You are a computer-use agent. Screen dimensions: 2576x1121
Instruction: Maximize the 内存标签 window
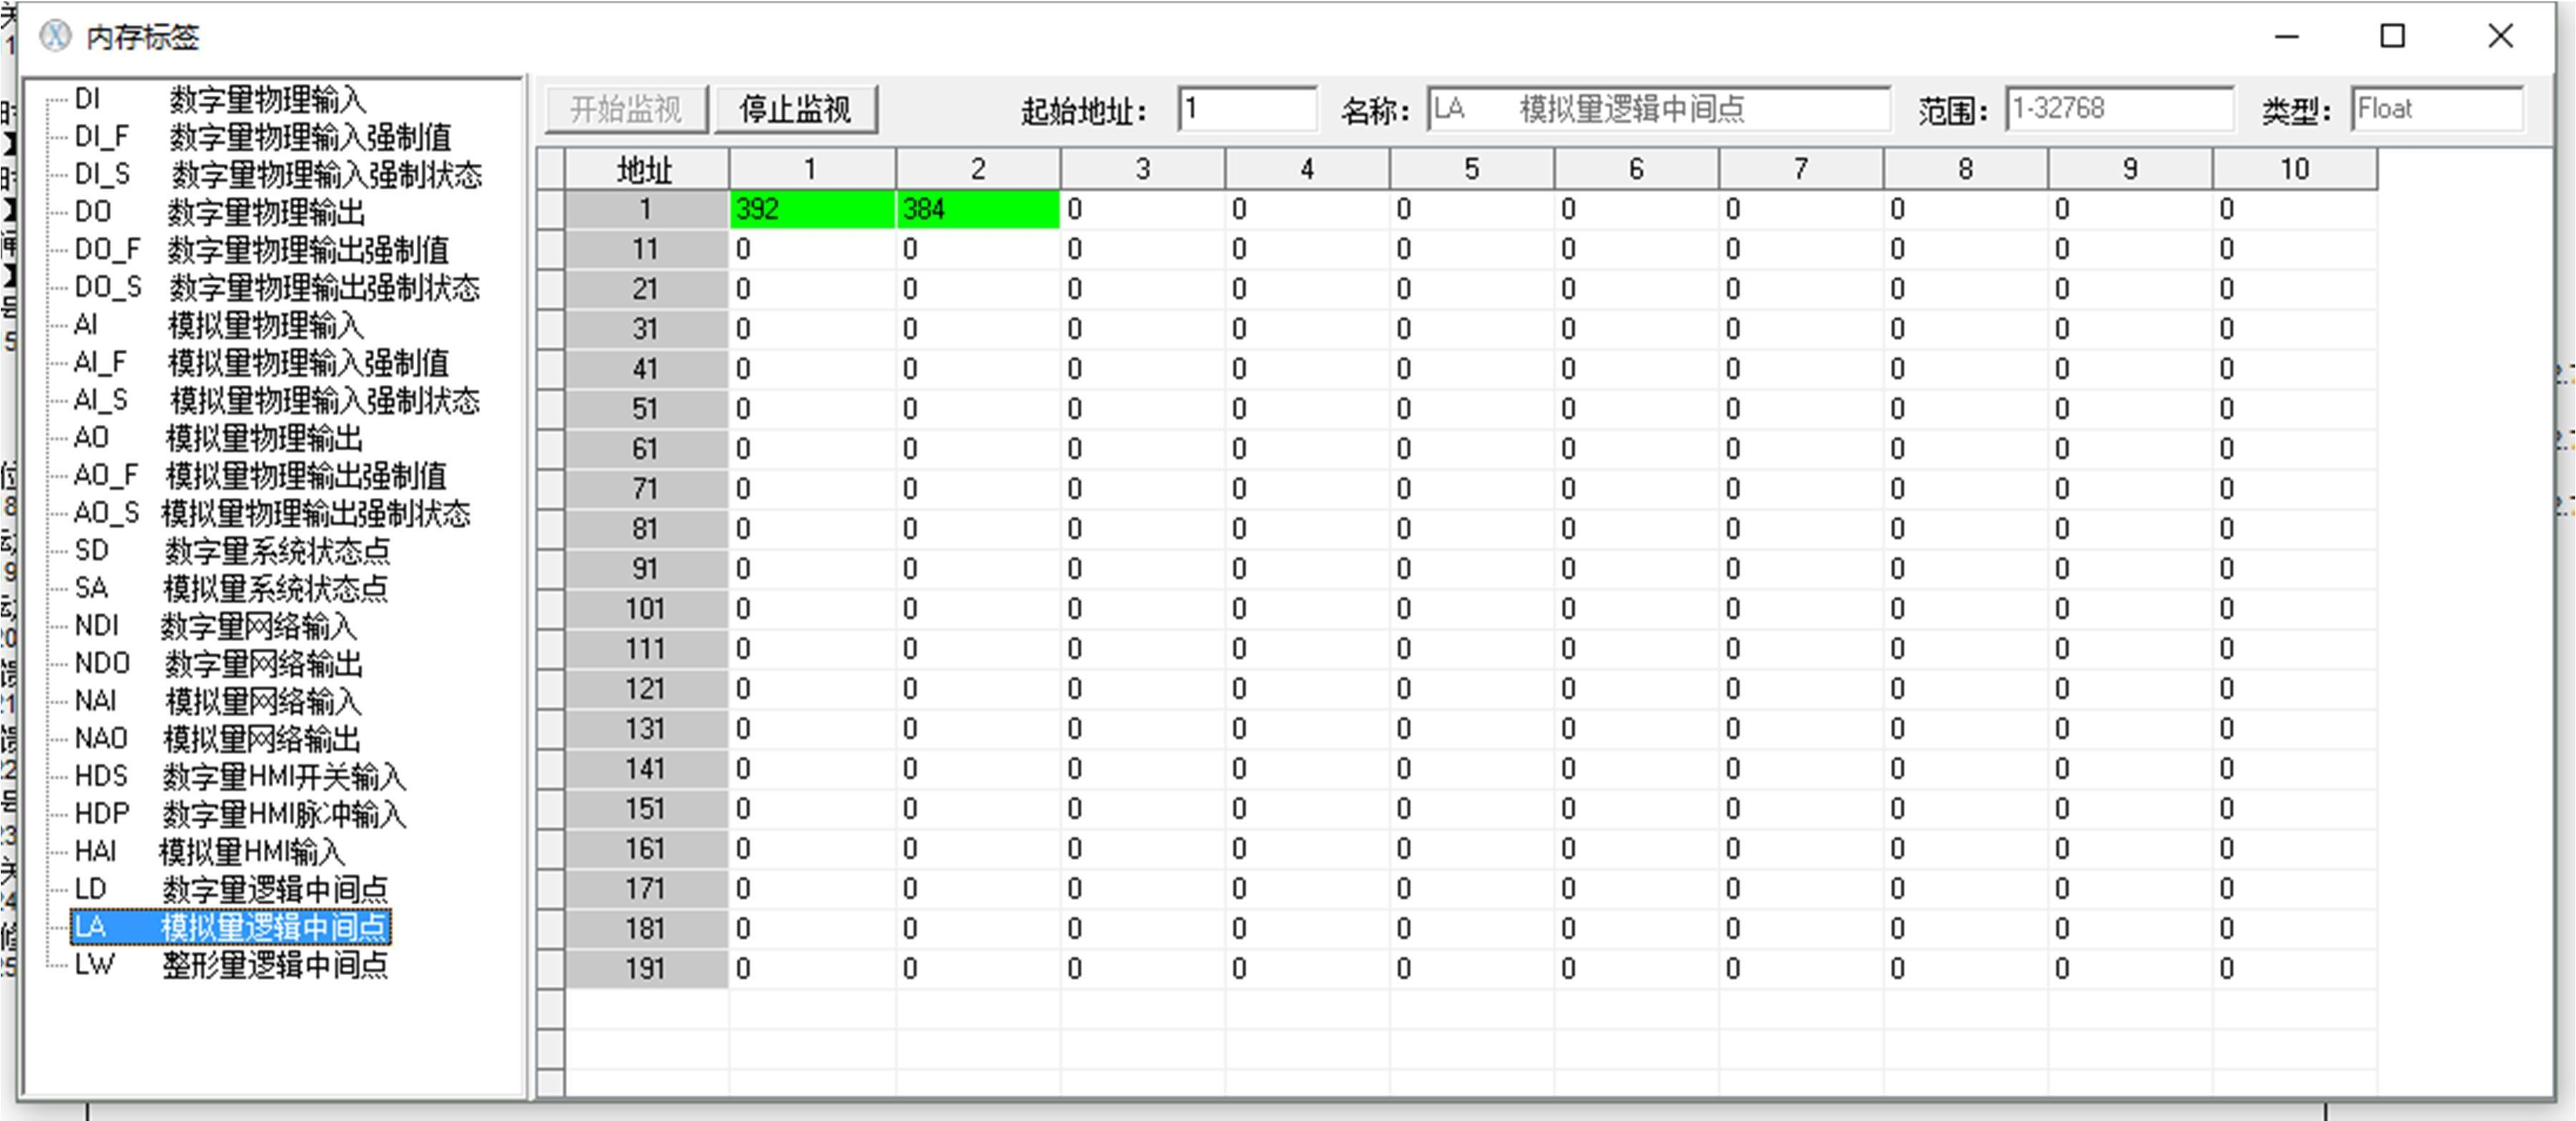coord(2392,37)
